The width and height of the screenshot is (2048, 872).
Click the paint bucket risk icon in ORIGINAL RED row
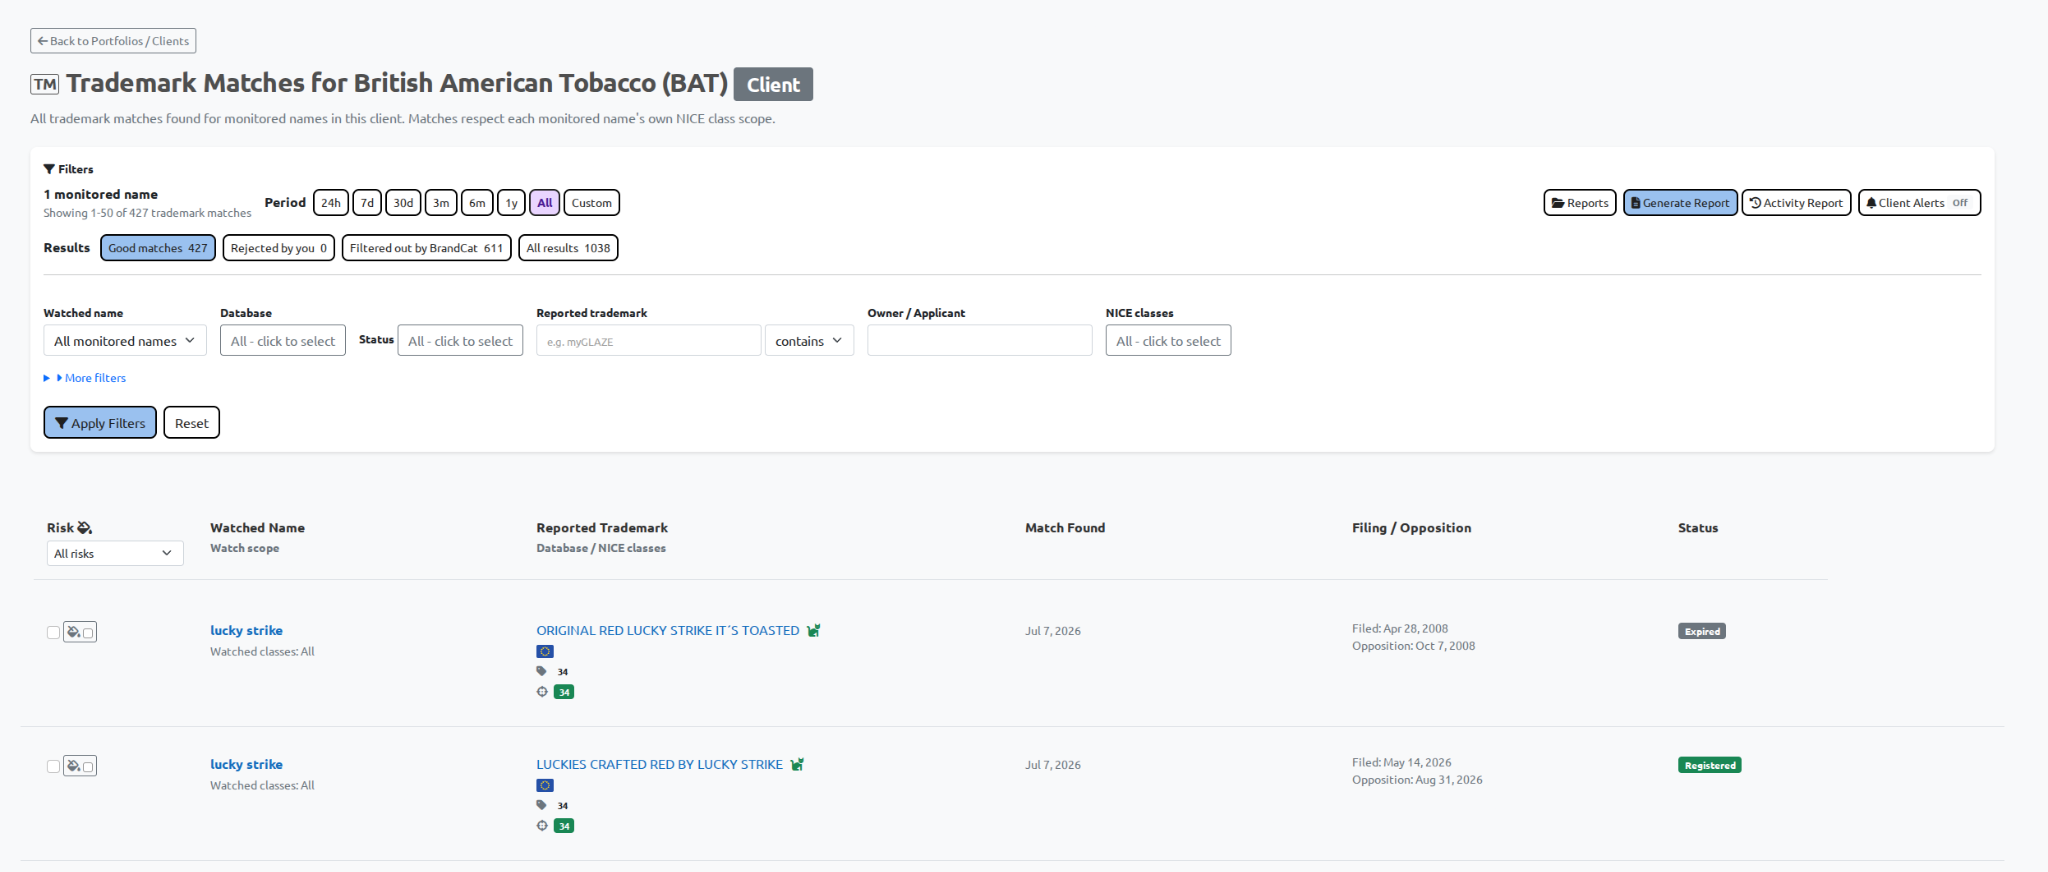point(73,632)
